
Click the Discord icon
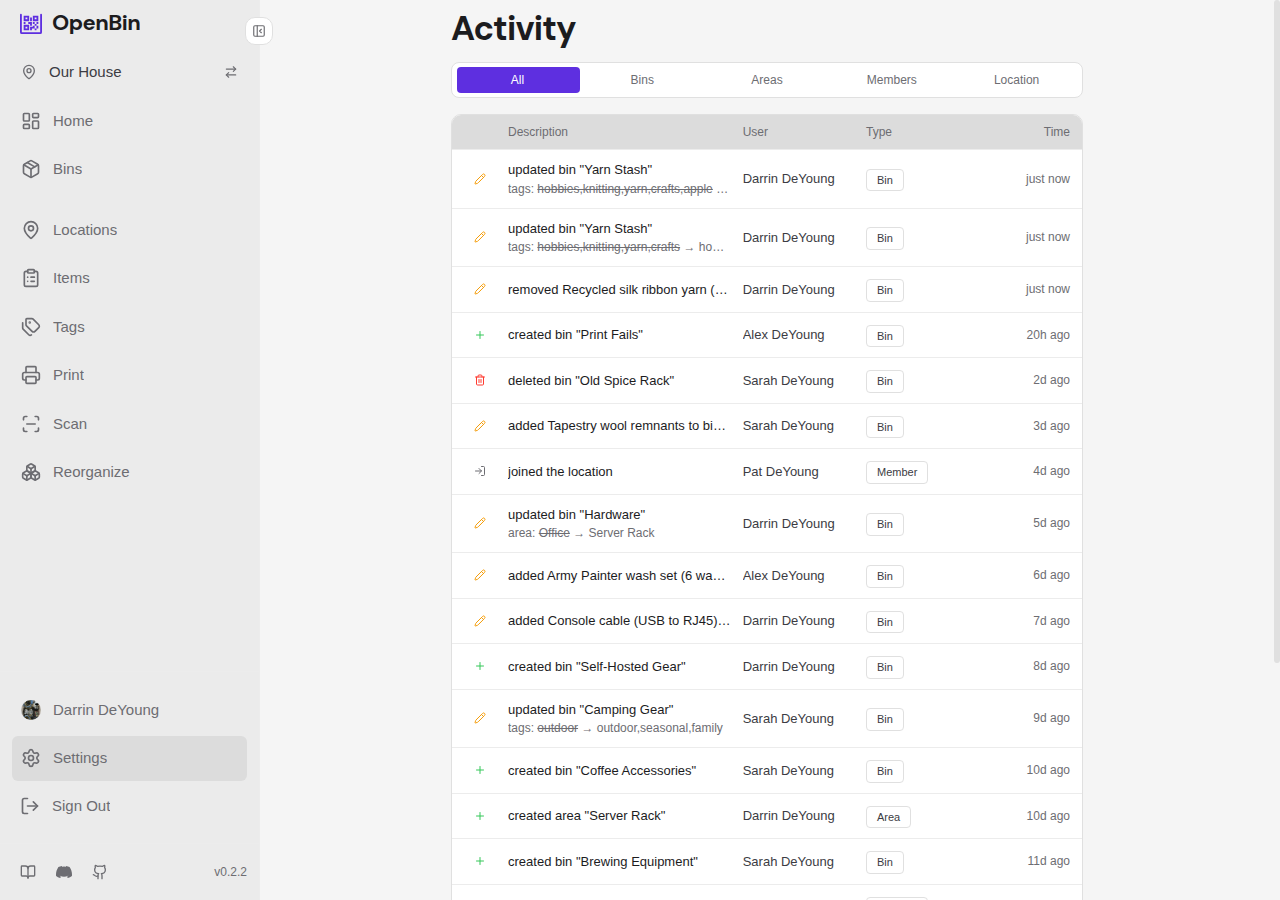click(64, 872)
